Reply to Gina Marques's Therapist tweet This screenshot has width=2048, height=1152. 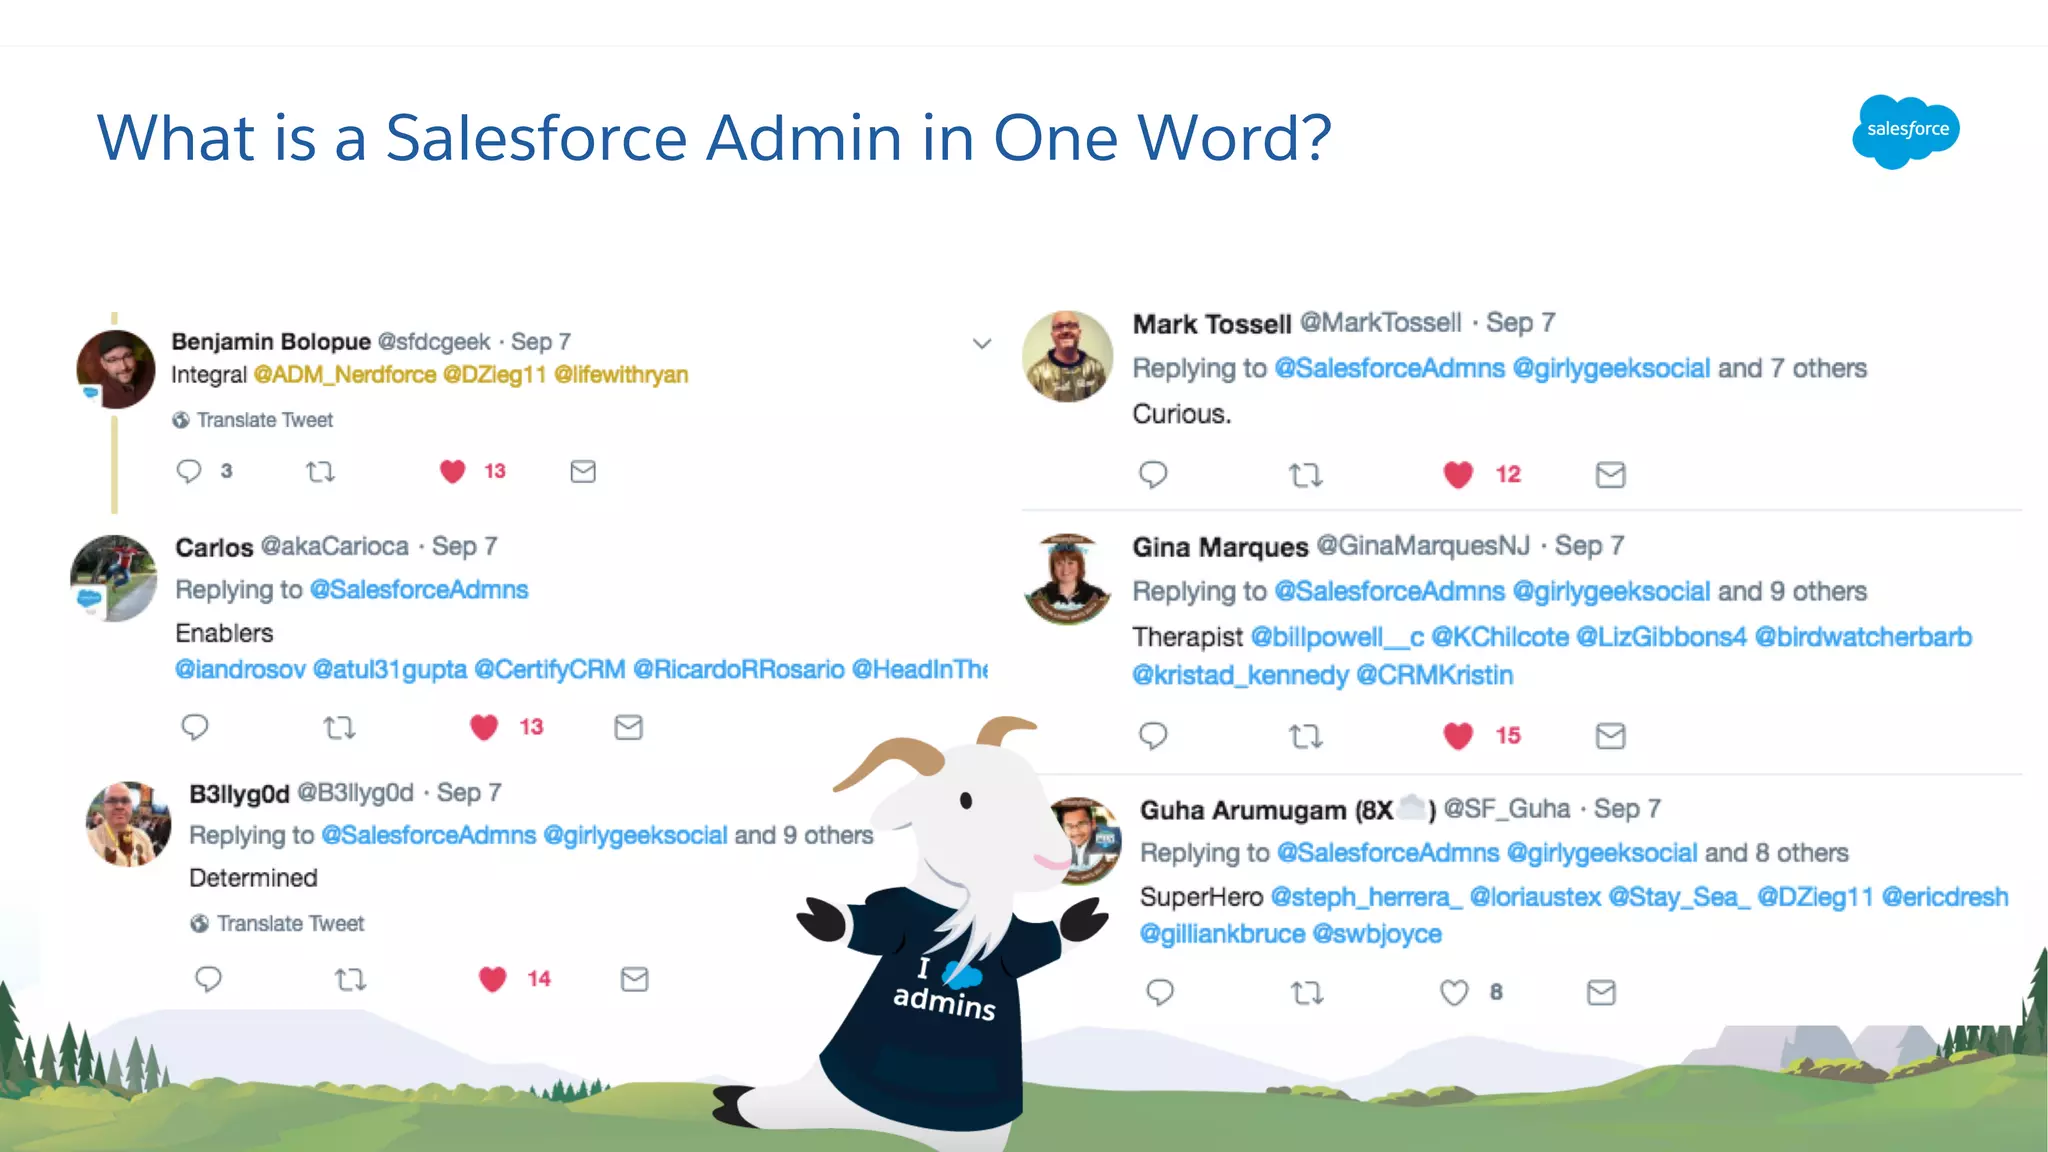pos(1153,736)
